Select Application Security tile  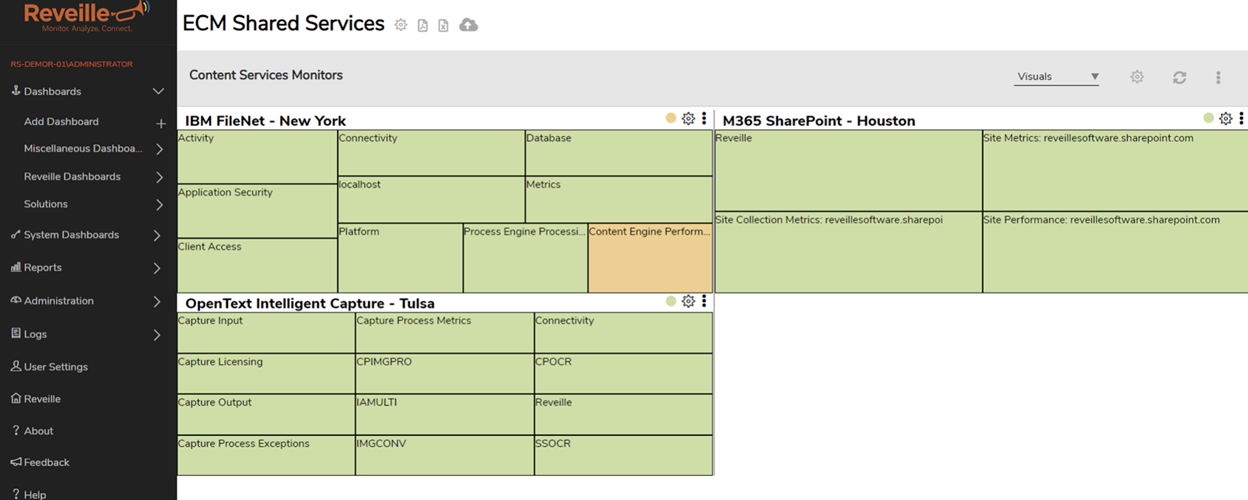(257, 211)
